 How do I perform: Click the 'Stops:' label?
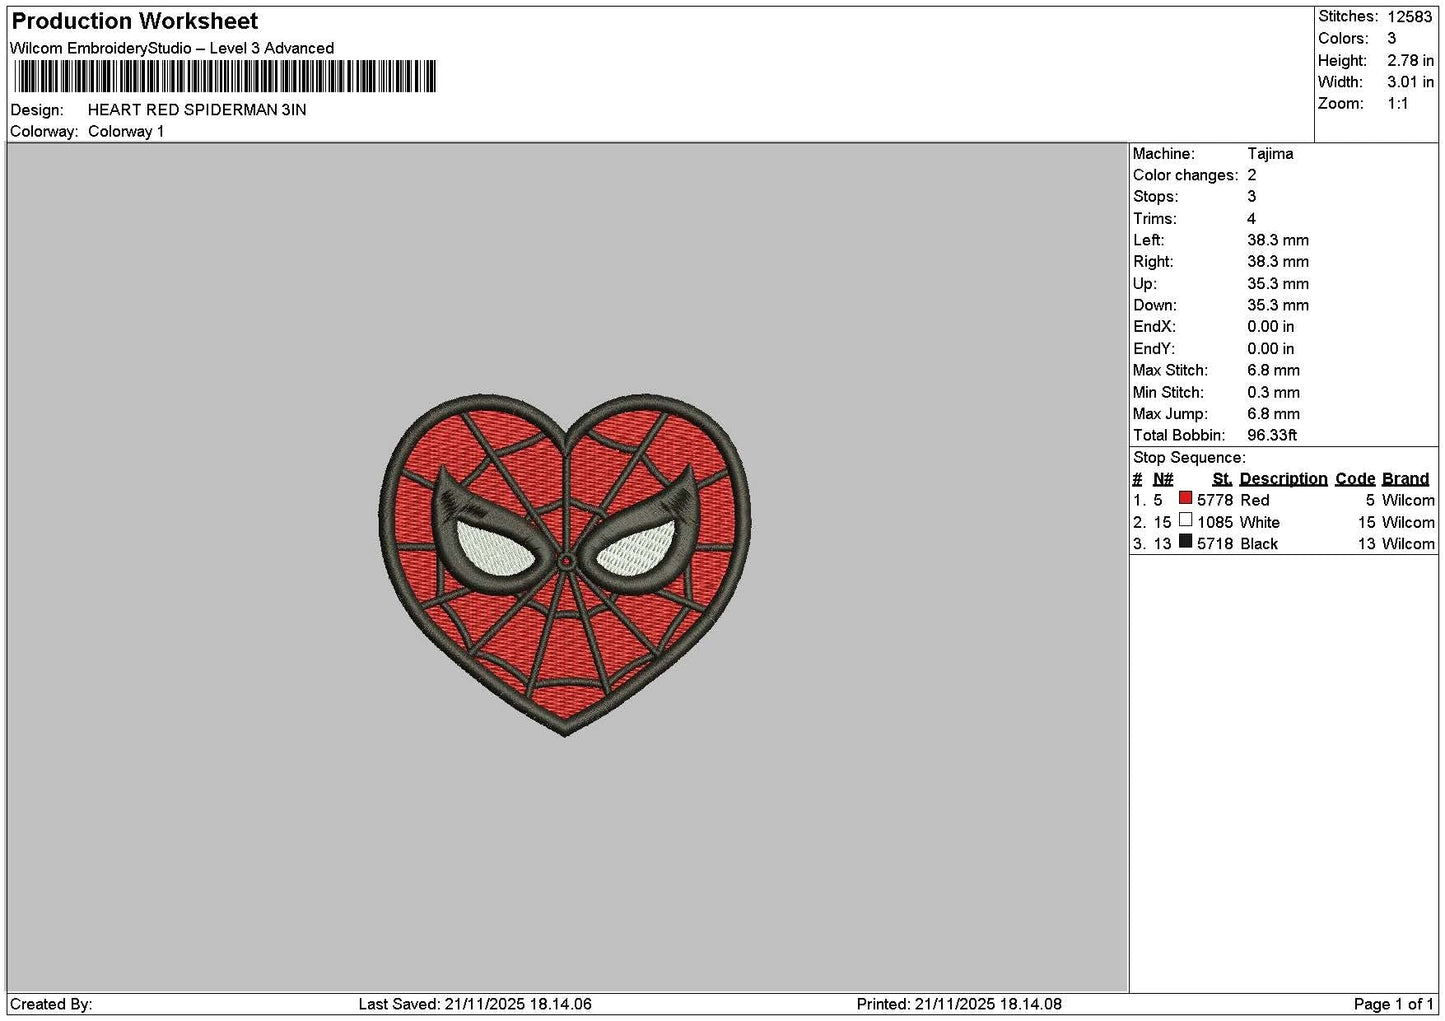tap(1156, 197)
